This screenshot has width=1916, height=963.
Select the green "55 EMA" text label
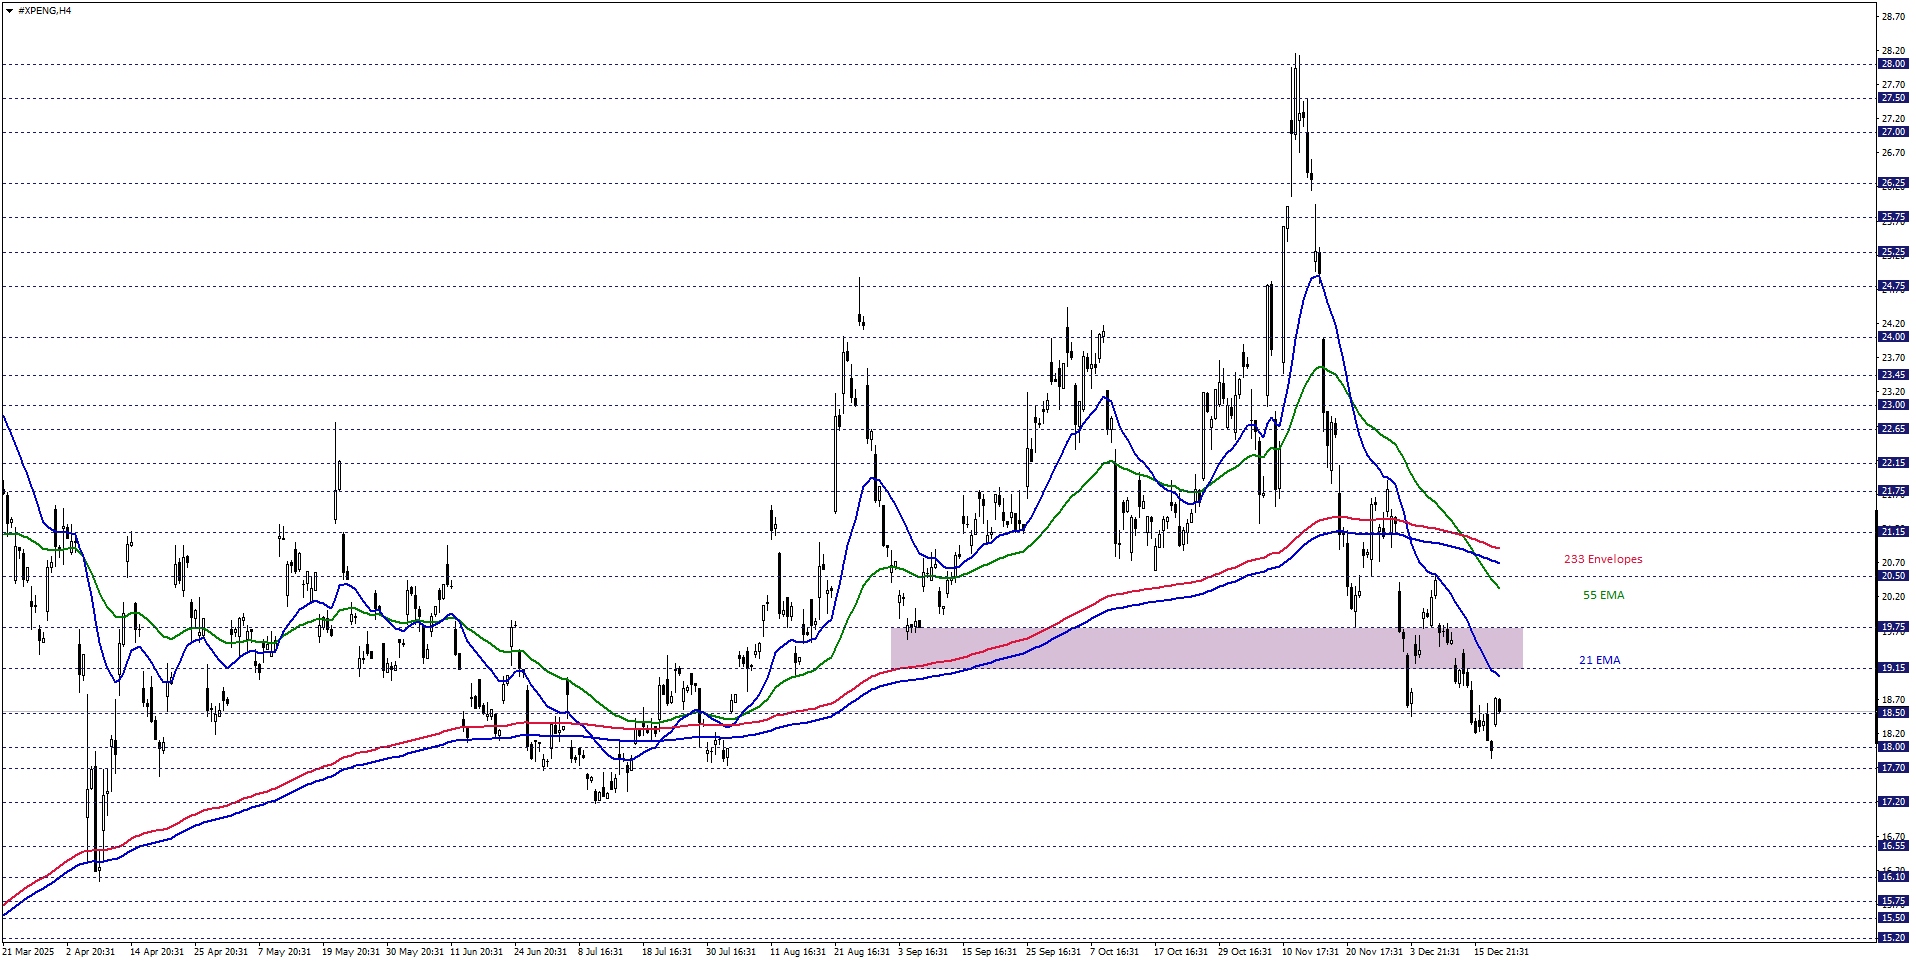tap(1603, 596)
